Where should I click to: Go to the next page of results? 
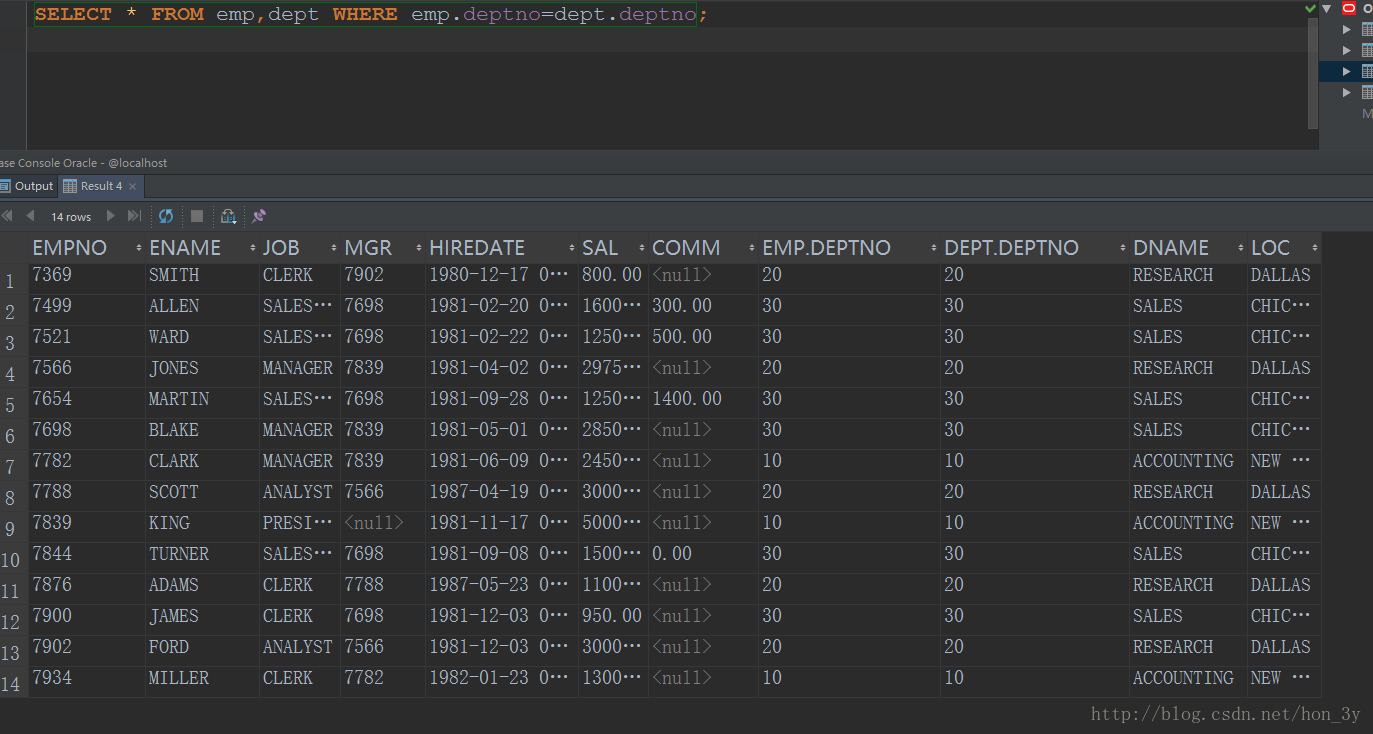click(x=110, y=216)
